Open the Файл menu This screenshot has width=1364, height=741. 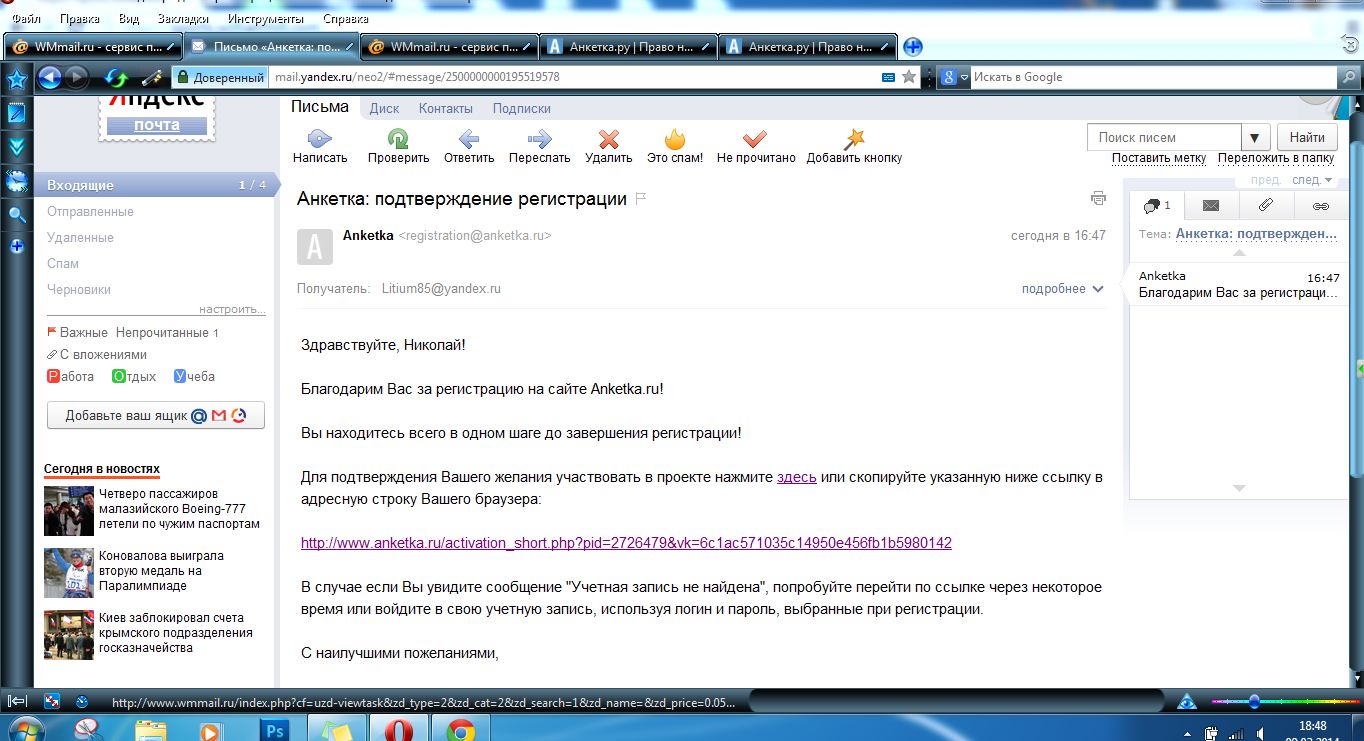point(26,19)
